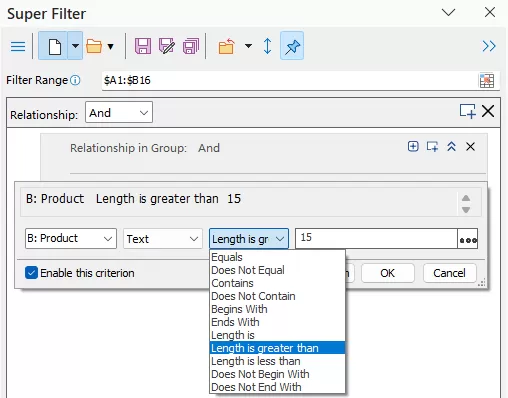Click the Open scenario folder icon
The width and height of the screenshot is (508, 398).
point(94,46)
